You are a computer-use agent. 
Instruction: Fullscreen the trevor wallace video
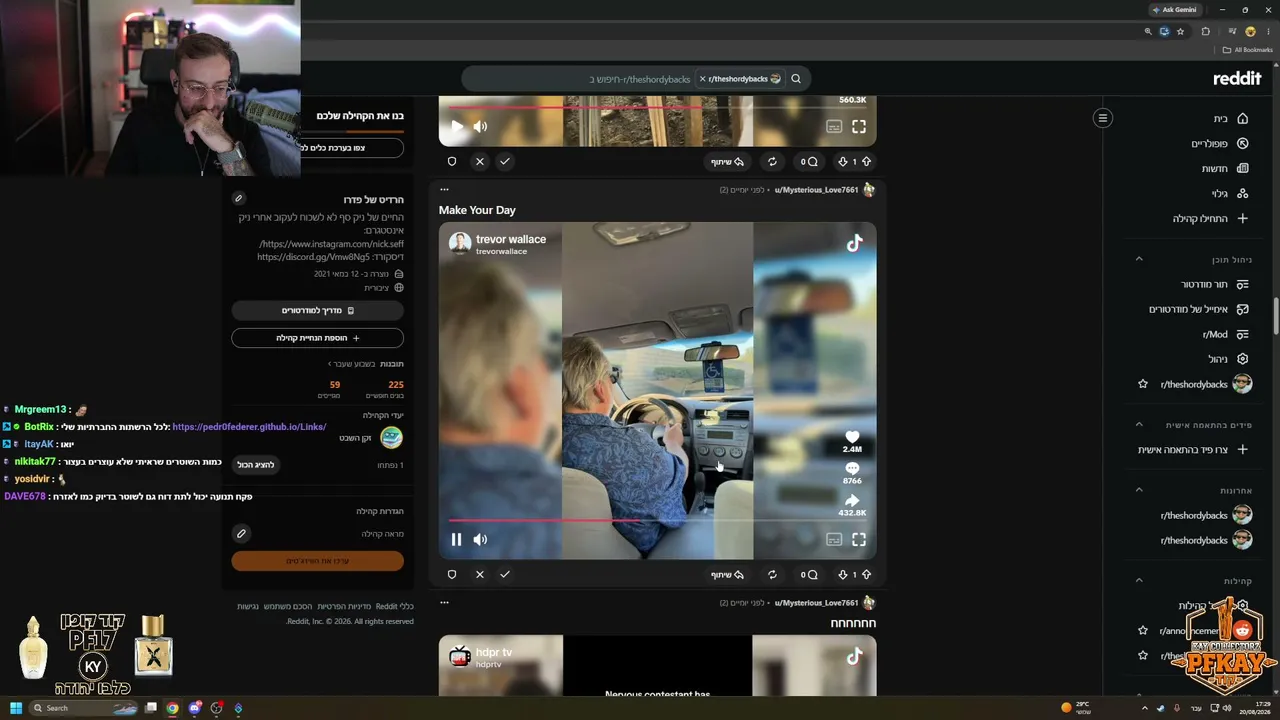pyautogui.click(x=859, y=539)
